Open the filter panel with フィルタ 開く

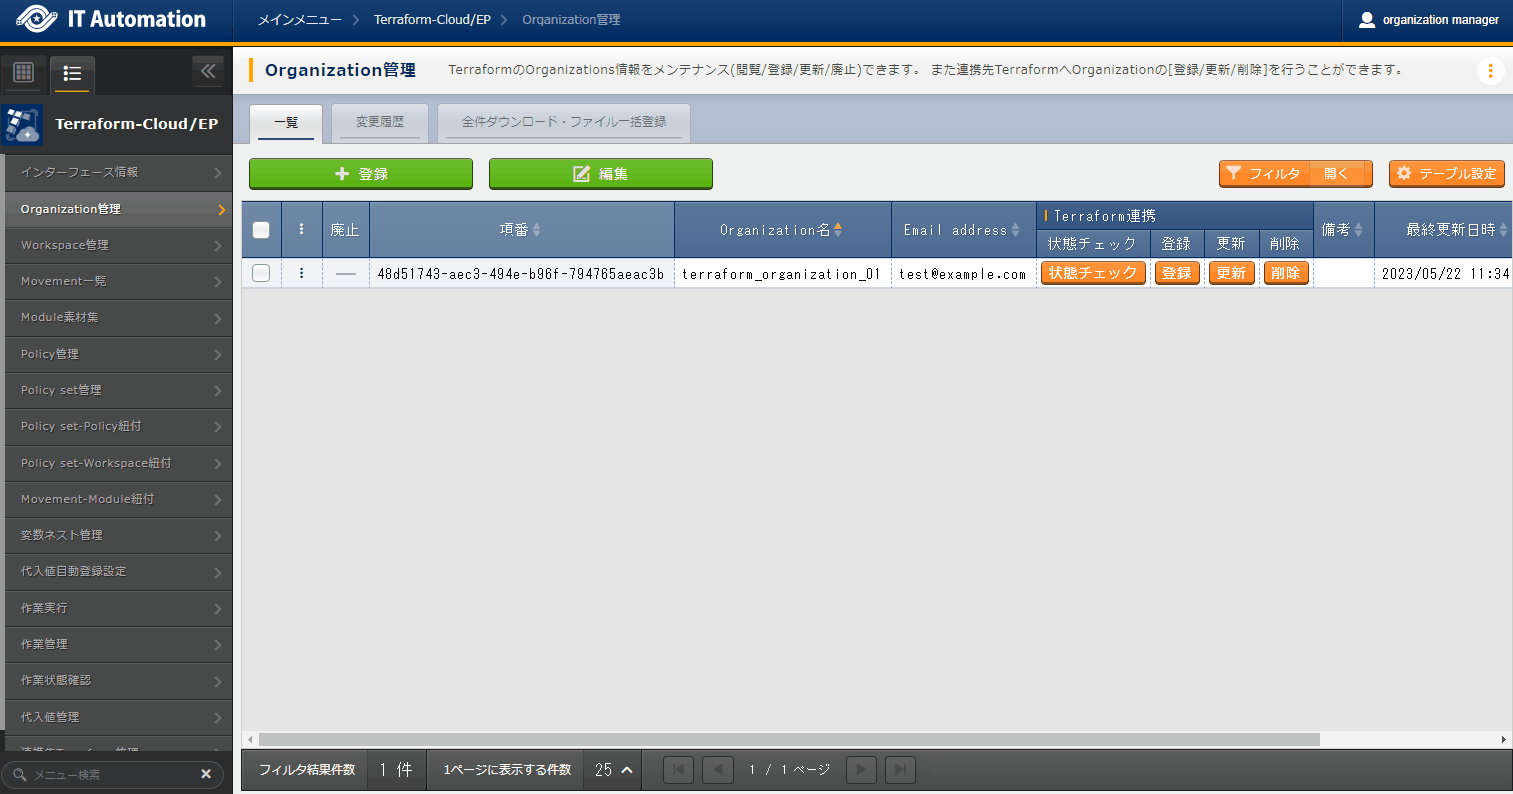click(x=1295, y=173)
